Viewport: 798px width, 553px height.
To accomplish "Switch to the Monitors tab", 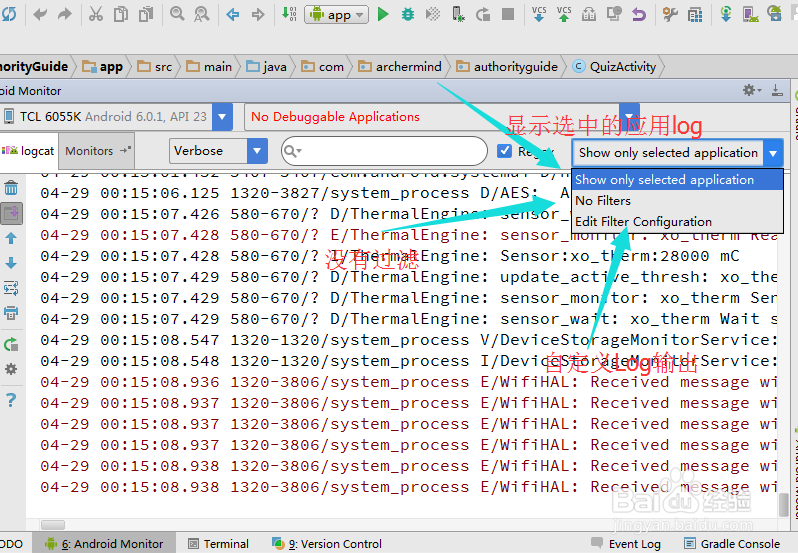I will (x=97, y=151).
